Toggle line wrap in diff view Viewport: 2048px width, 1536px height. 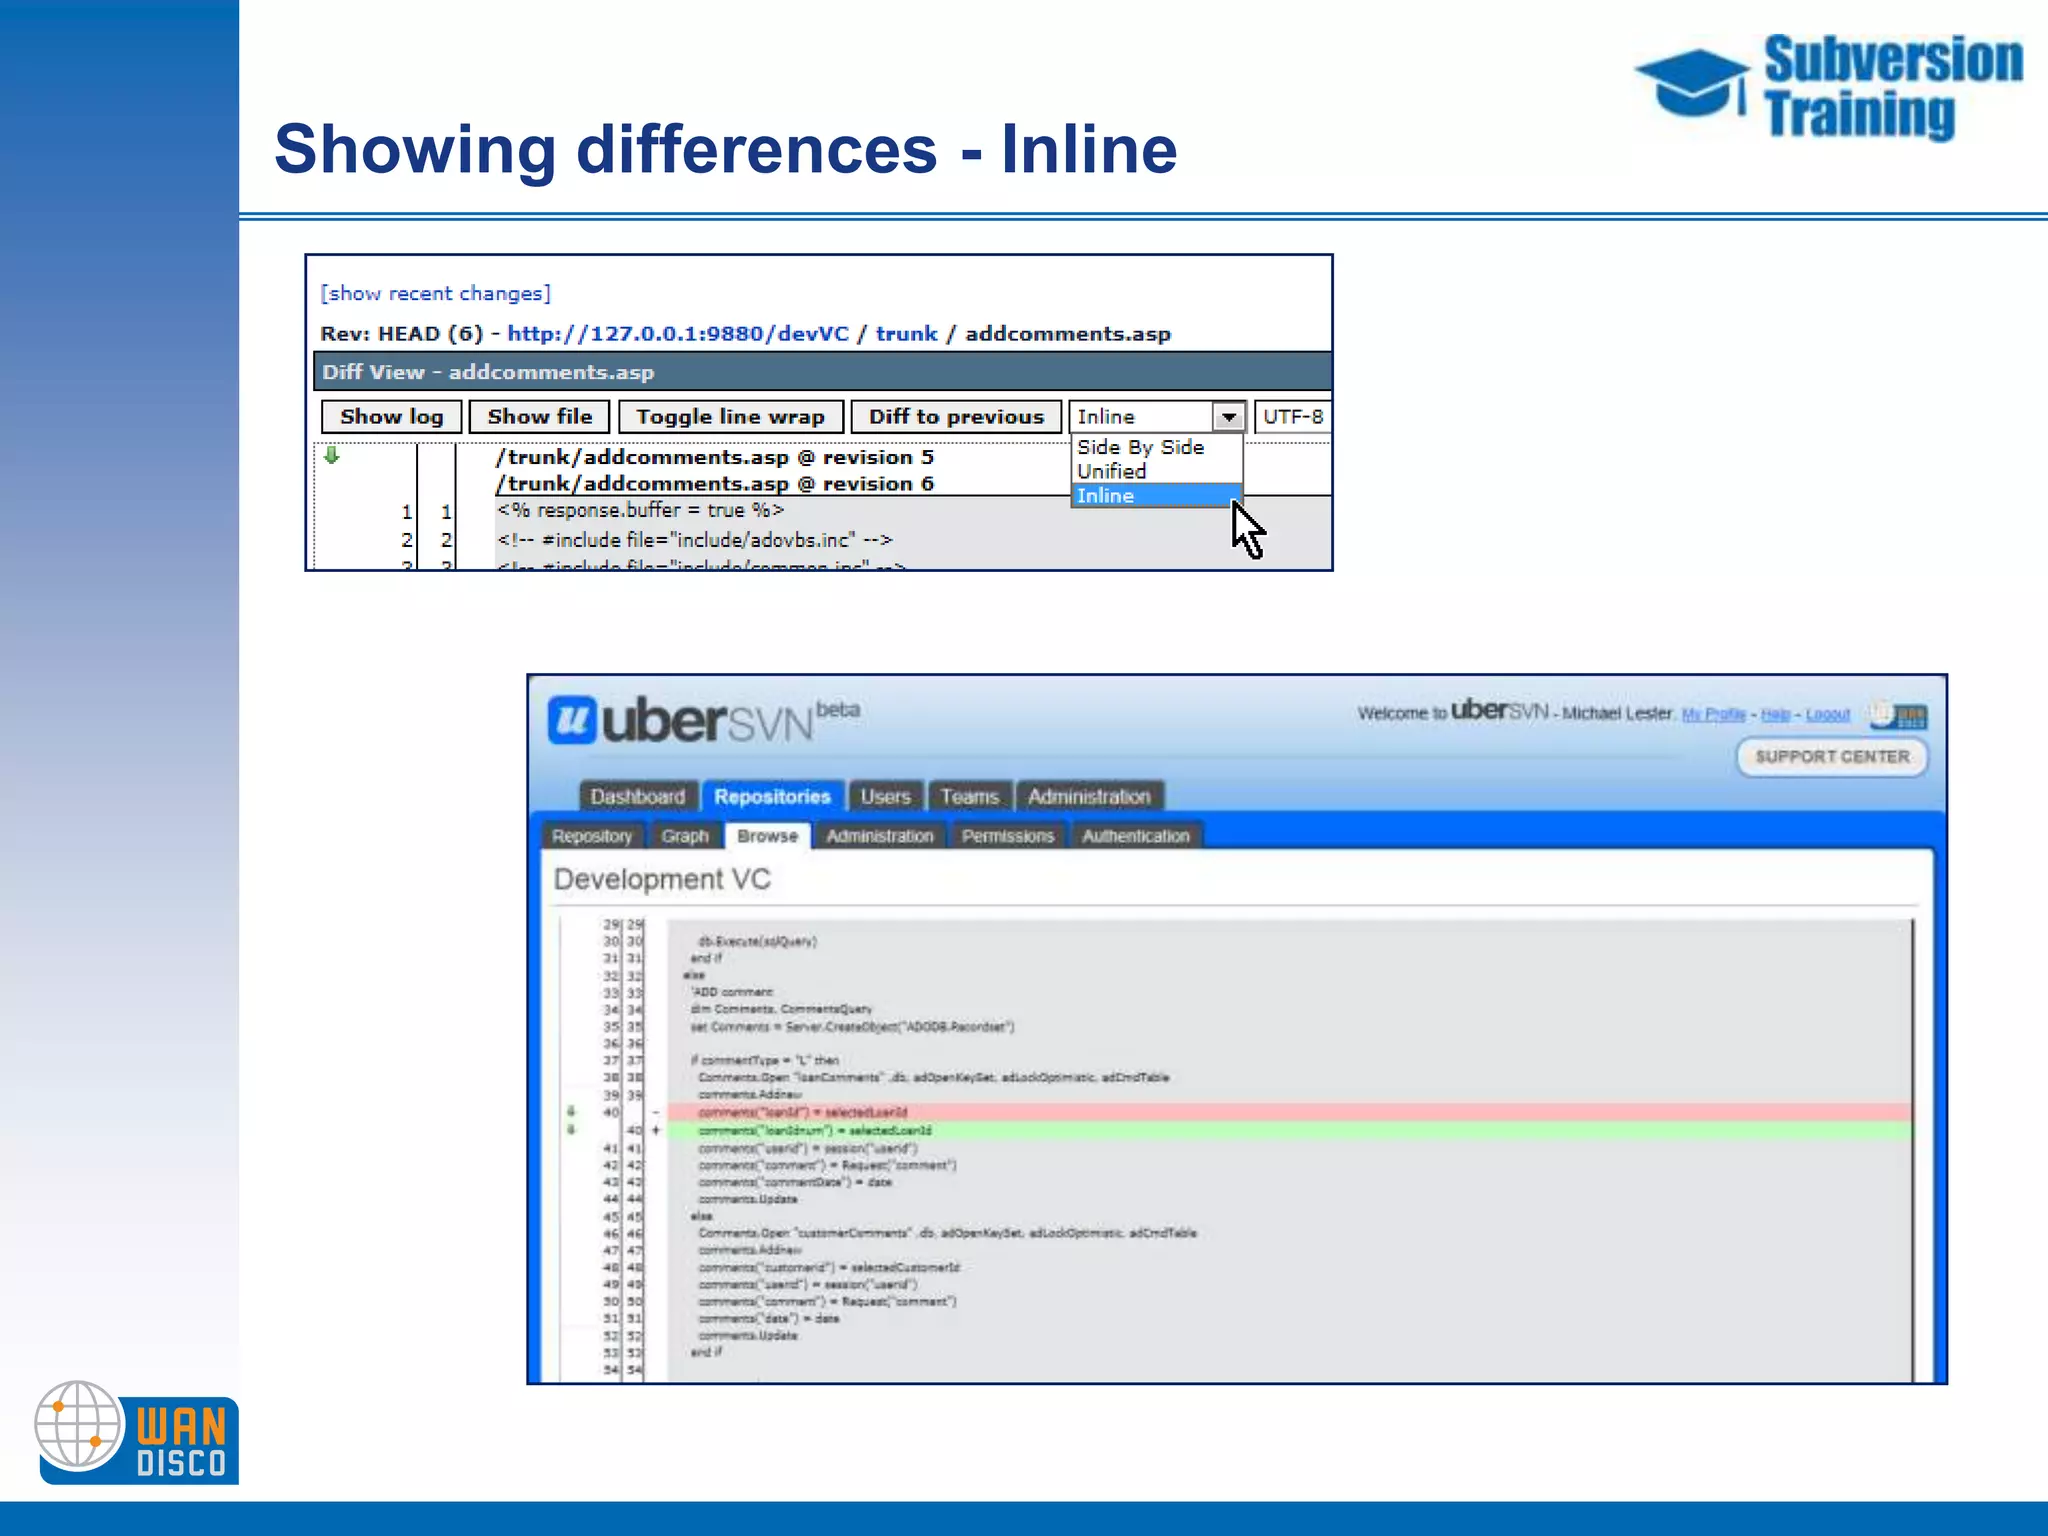click(730, 417)
